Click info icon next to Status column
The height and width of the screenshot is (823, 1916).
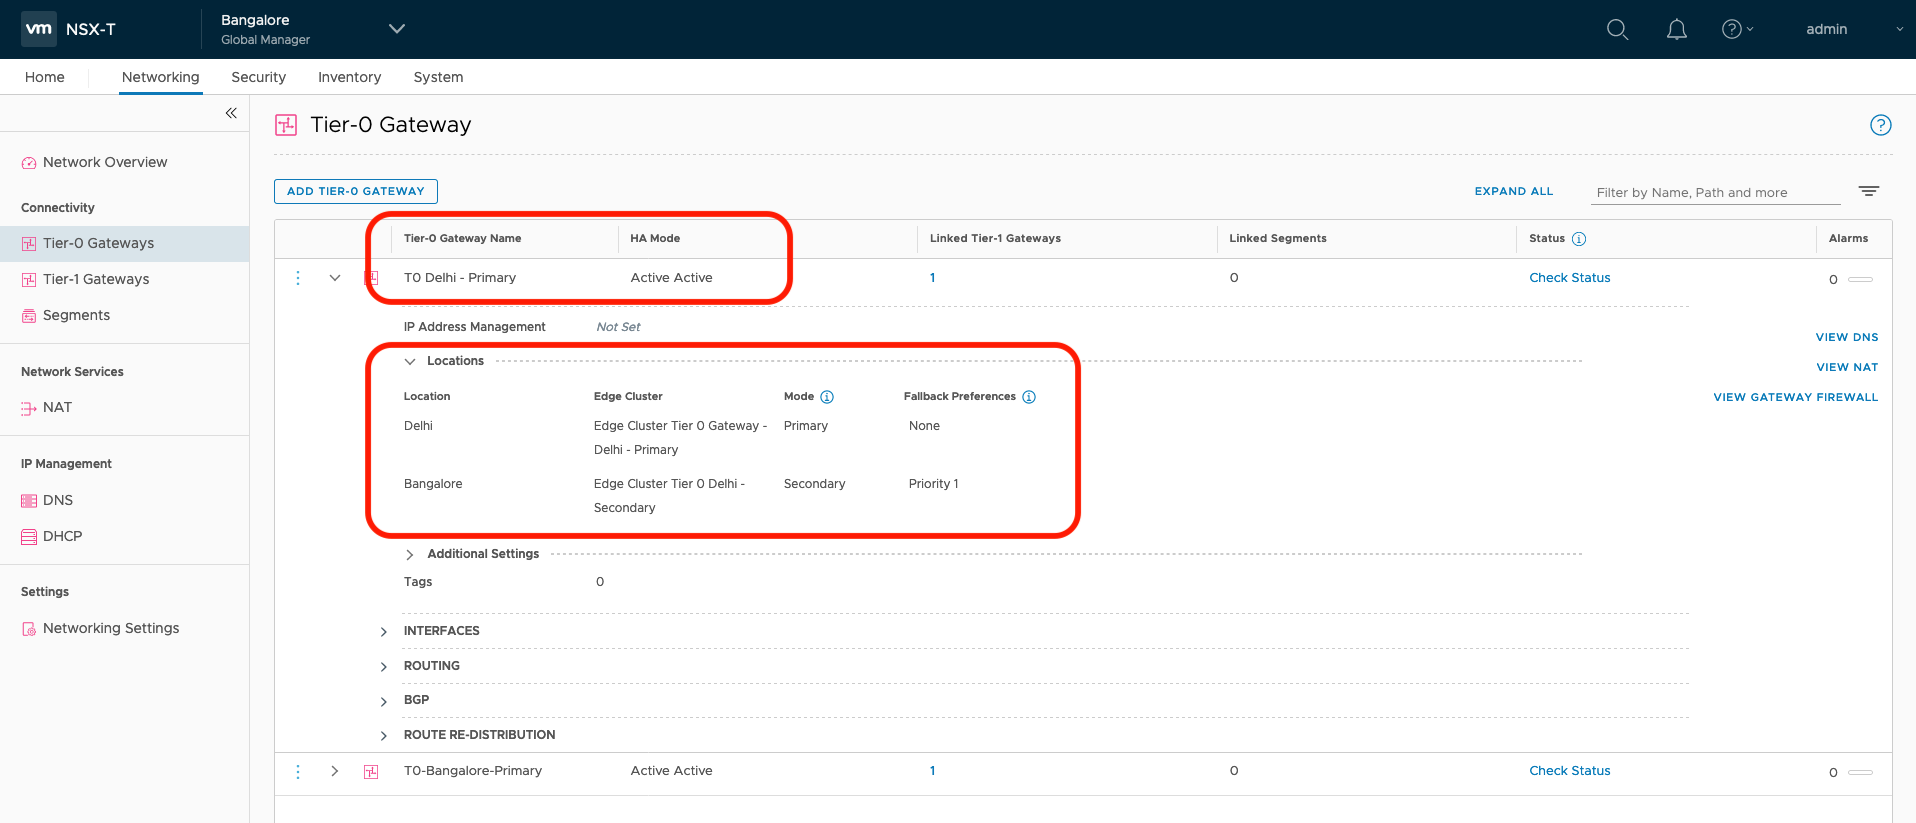[1579, 239]
